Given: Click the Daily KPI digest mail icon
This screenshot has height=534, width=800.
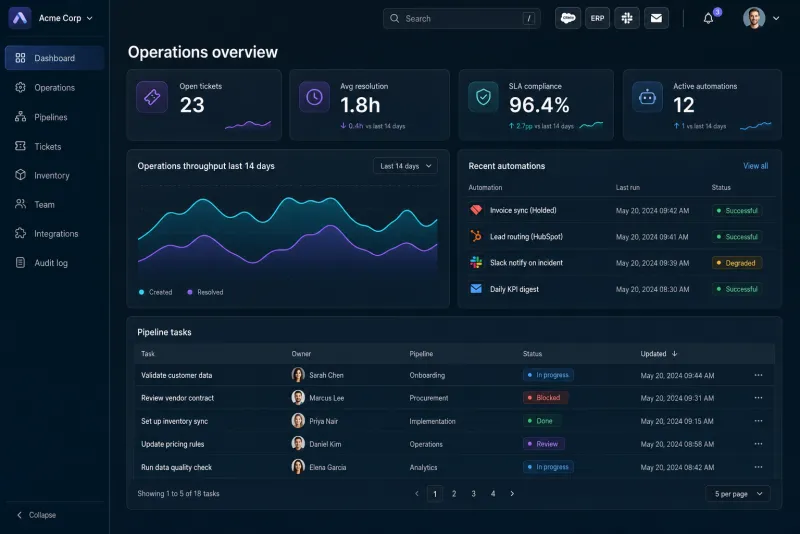Looking at the screenshot, I should 476,289.
